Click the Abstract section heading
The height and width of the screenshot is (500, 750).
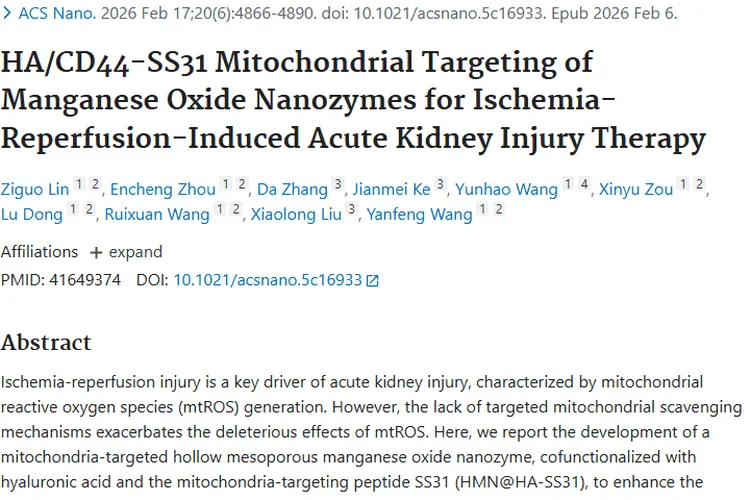click(46, 342)
